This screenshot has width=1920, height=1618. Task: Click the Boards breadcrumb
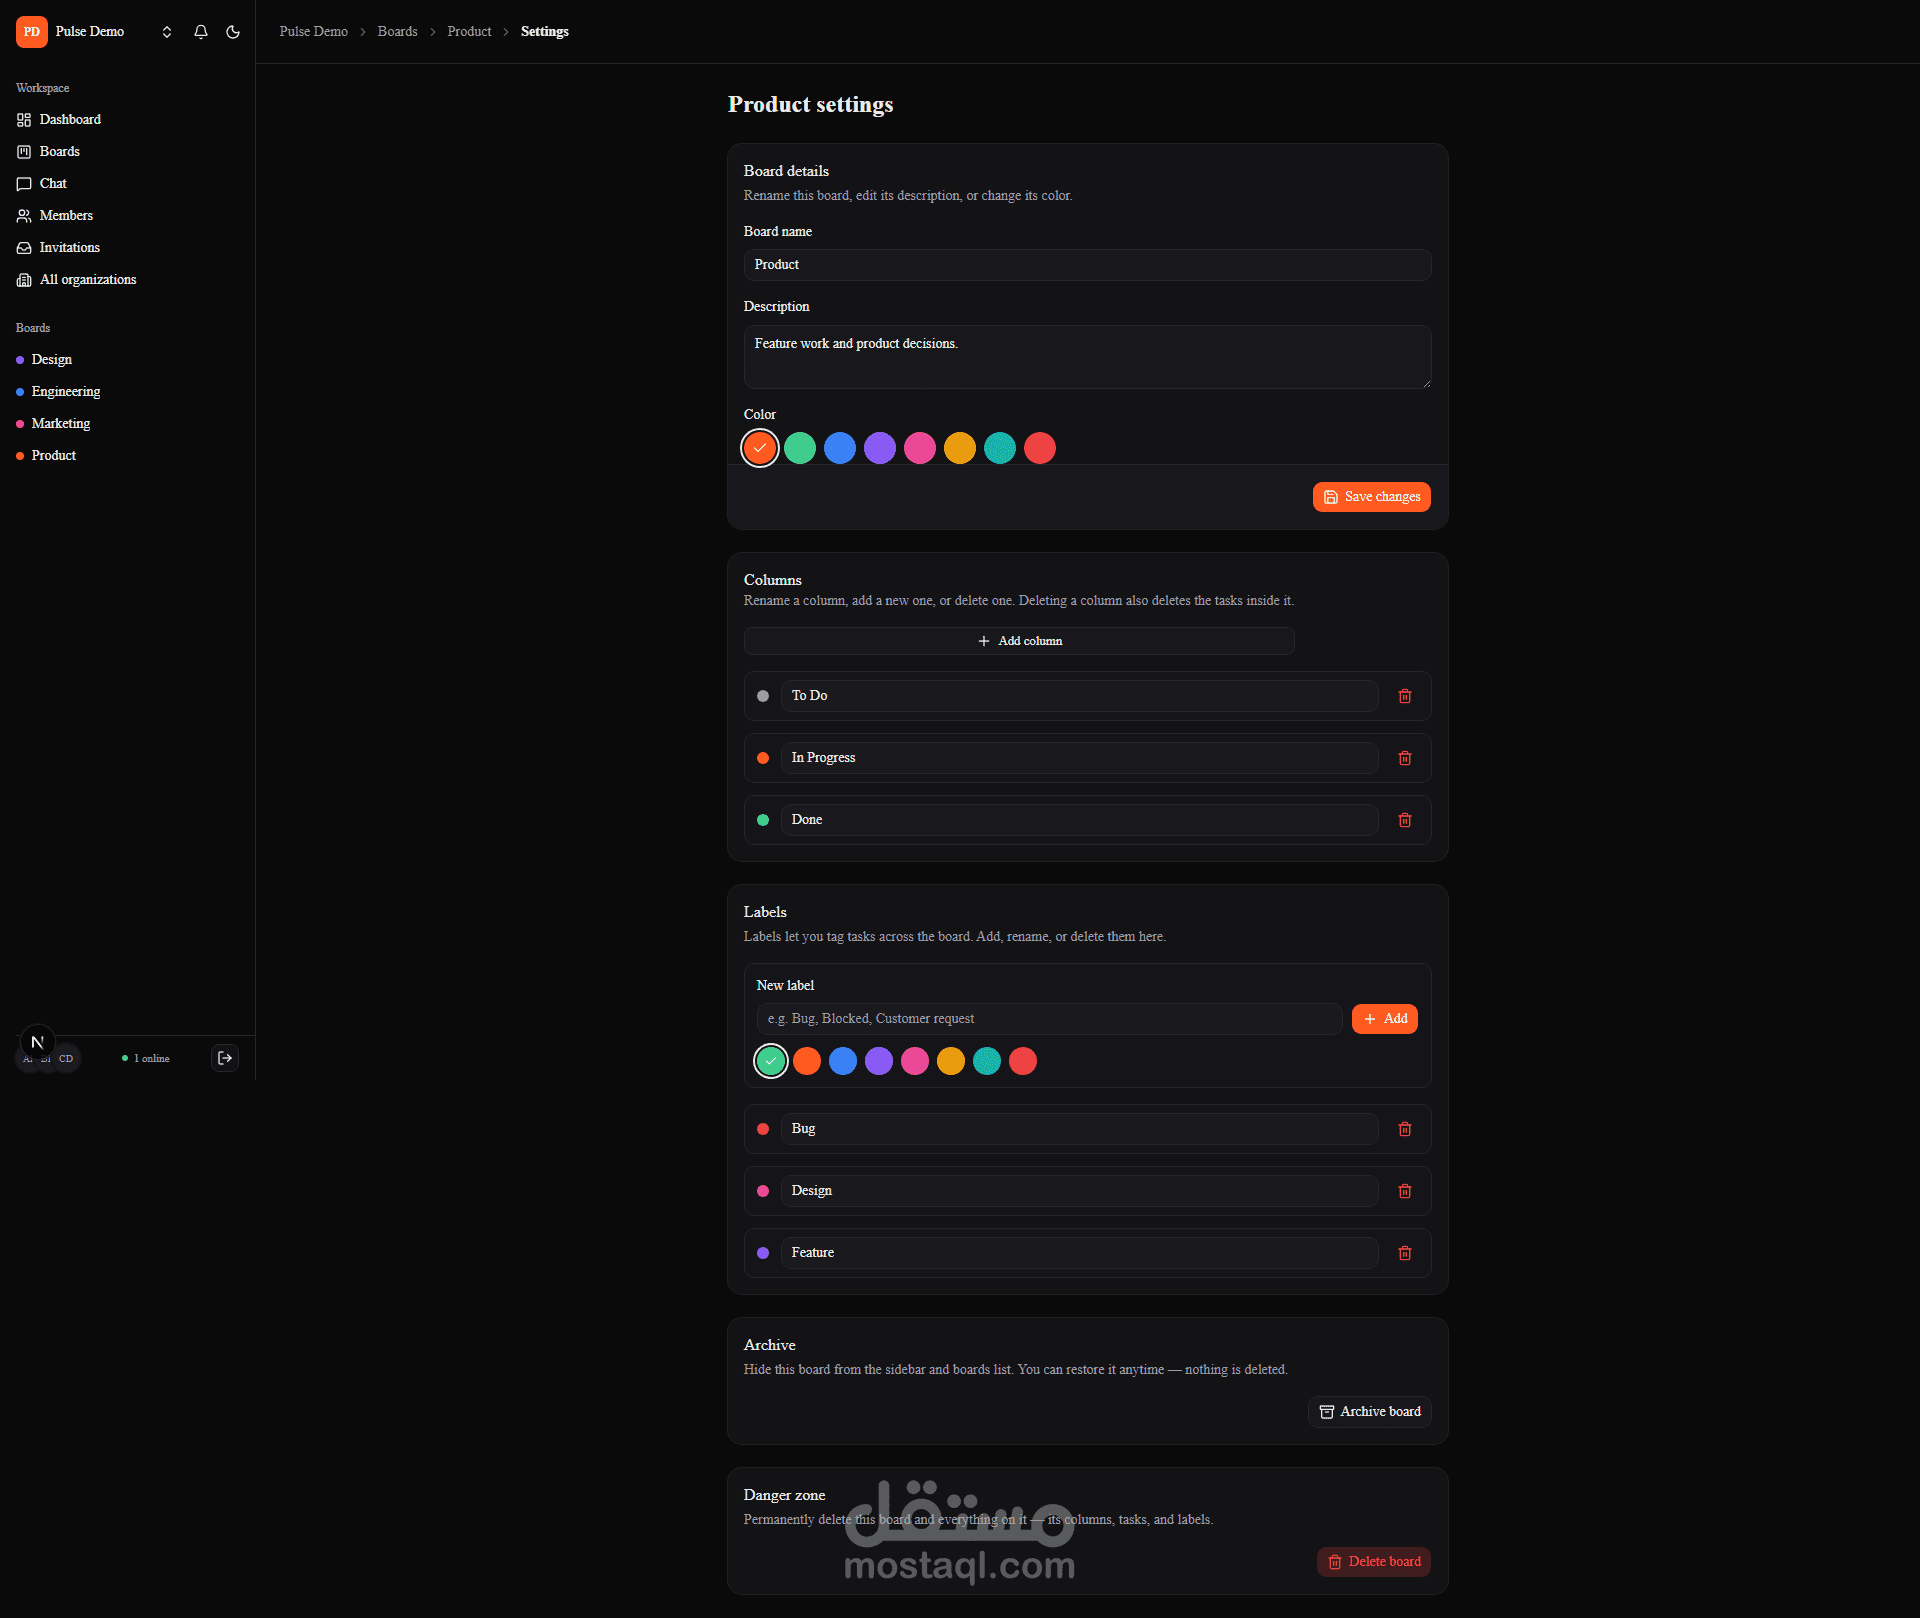tap(397, 32)
